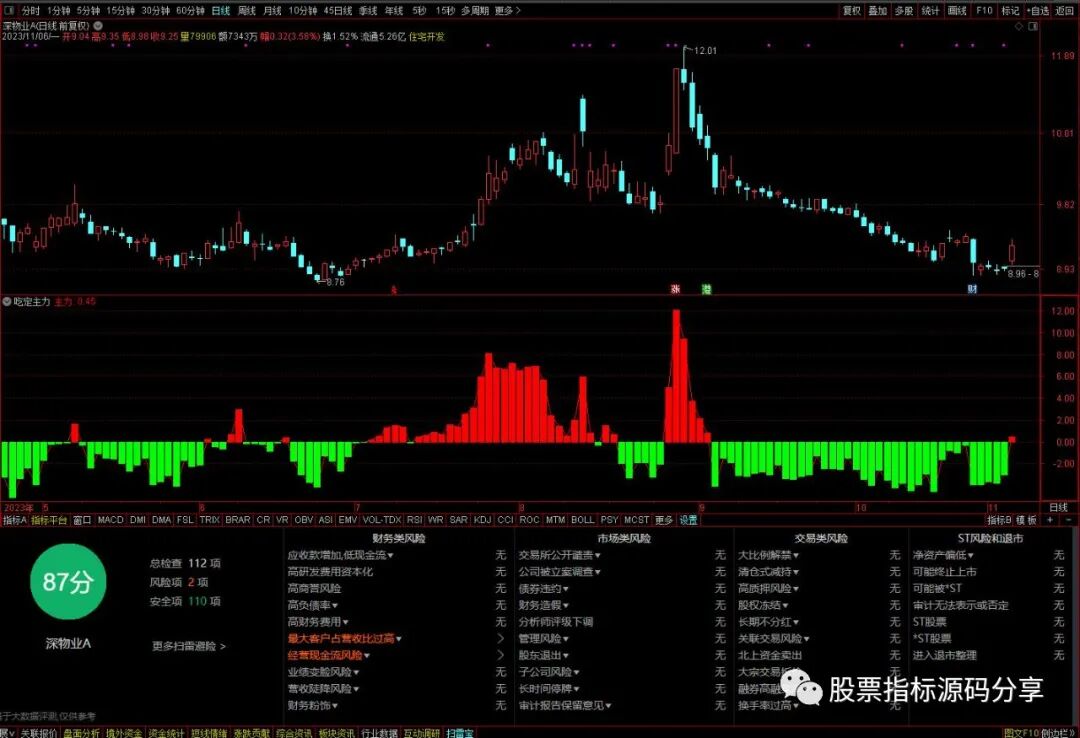
Task: Click the 住宅开发 sector label
Action: click(x=427, y=37)
